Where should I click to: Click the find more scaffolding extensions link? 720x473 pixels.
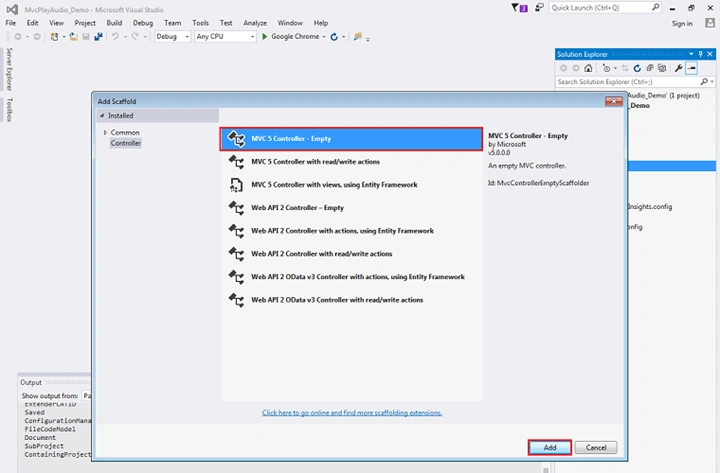(x=352, y=413)
